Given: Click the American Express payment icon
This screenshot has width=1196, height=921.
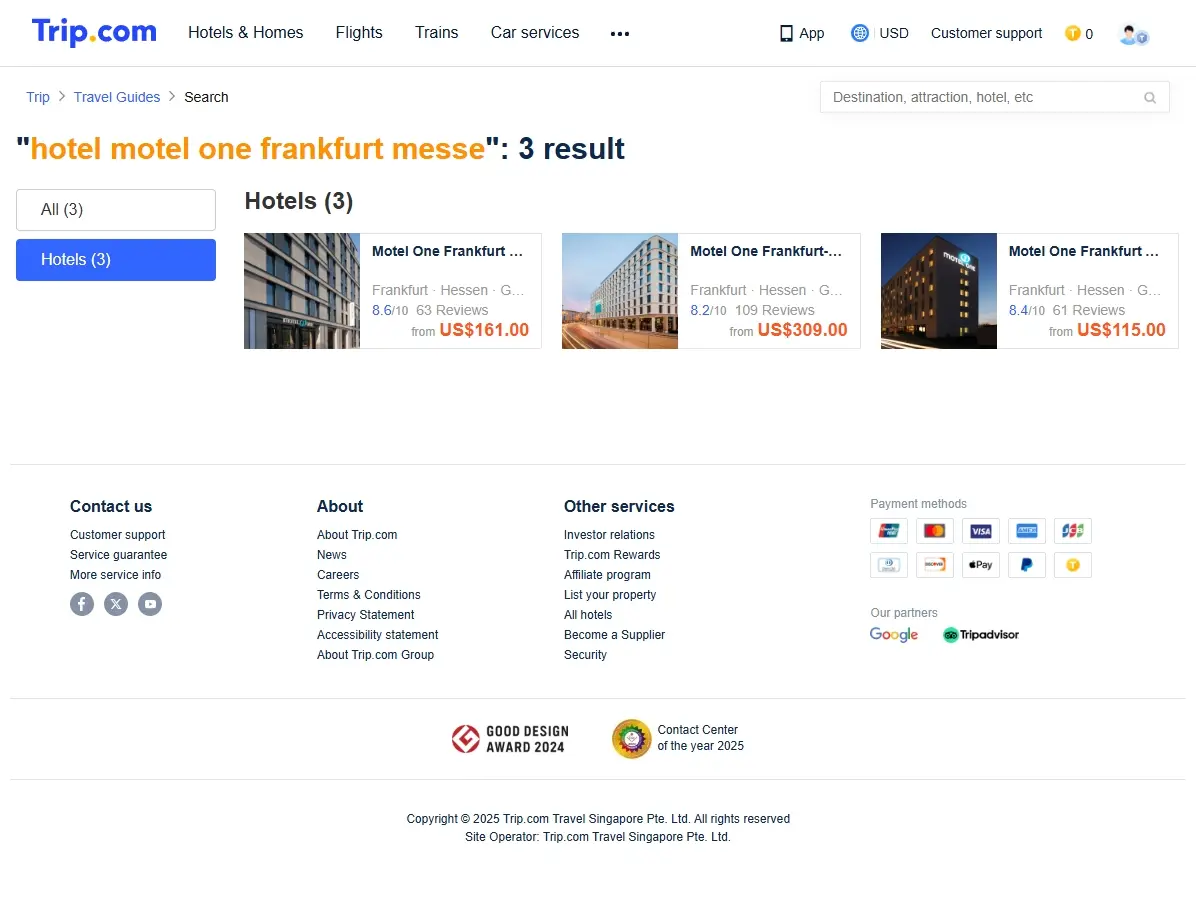Looking at the screenshot, I should (x=1027, y=530).
